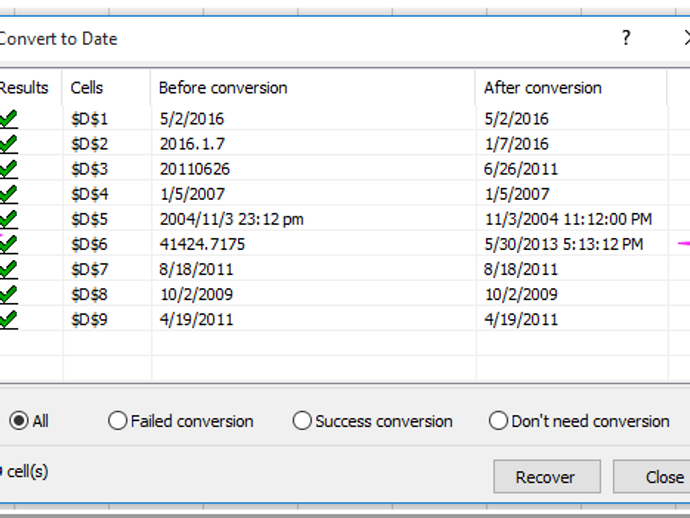This screenshot has width=690, height=518.
Task: Click the After conversion column header
Action: [x=543, y=88]
